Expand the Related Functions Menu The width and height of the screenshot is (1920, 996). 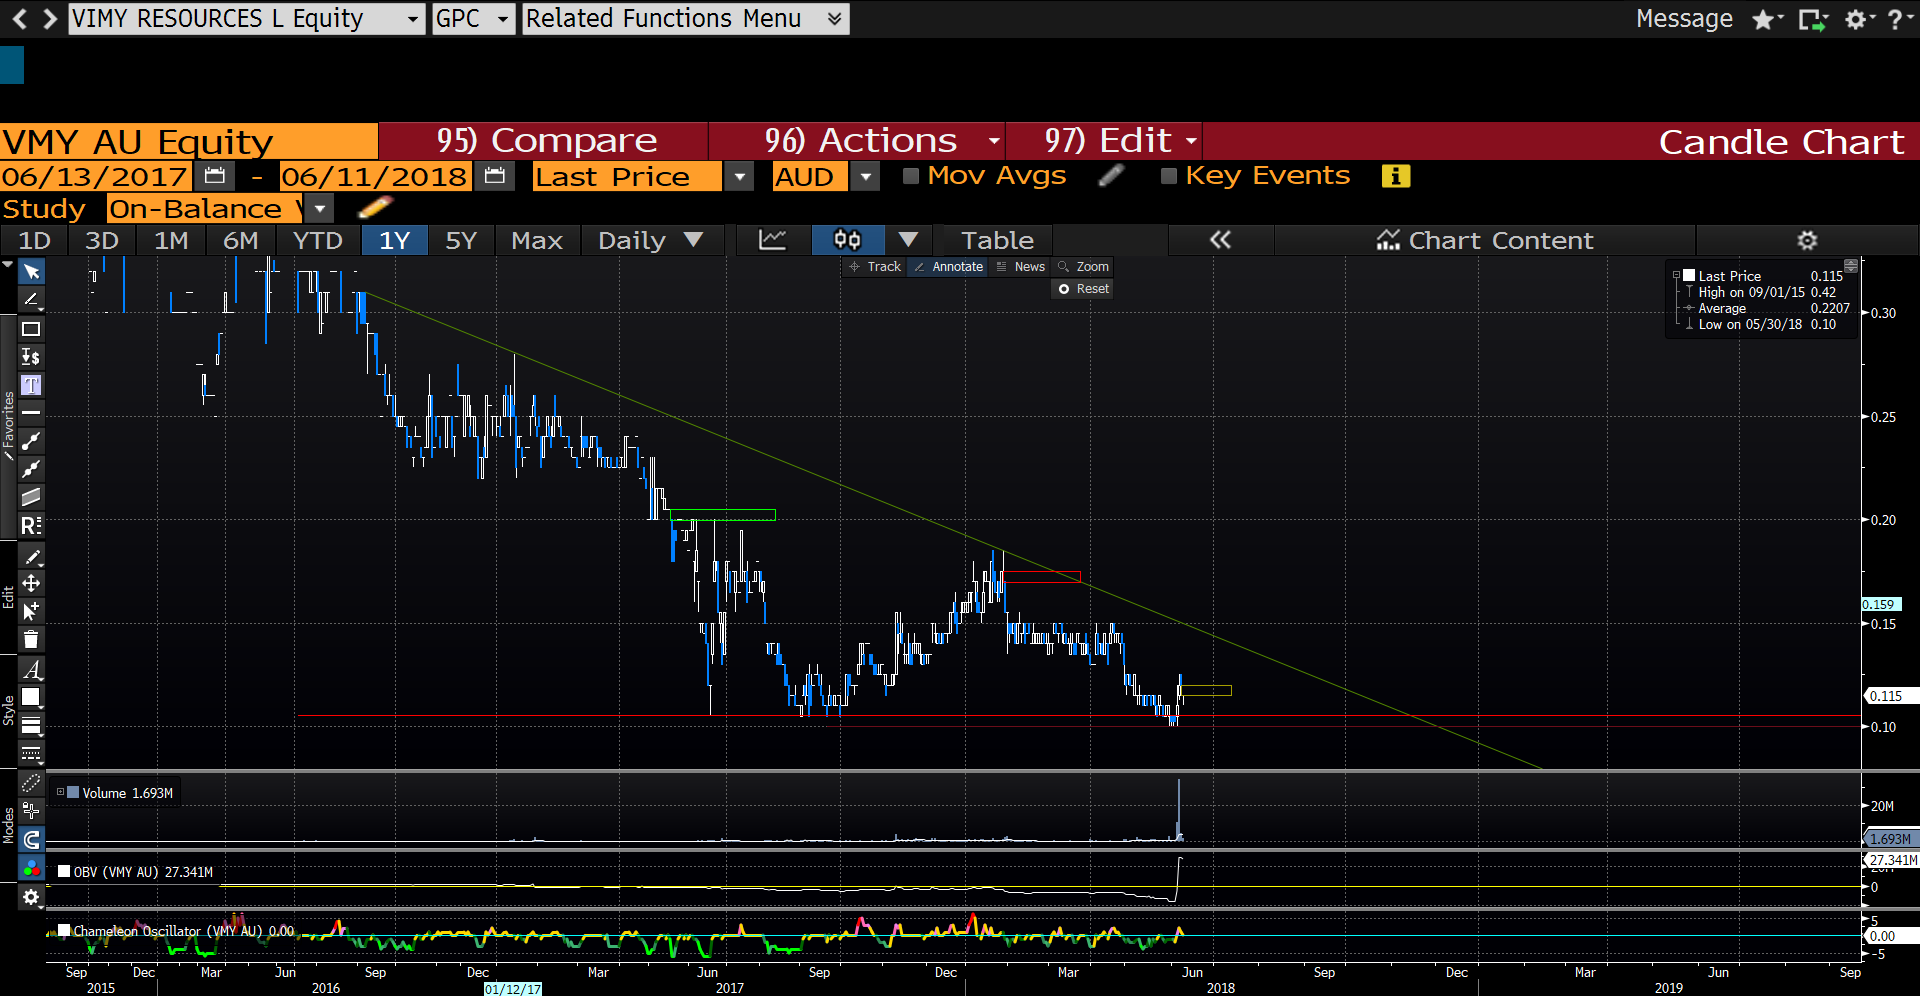685,19
